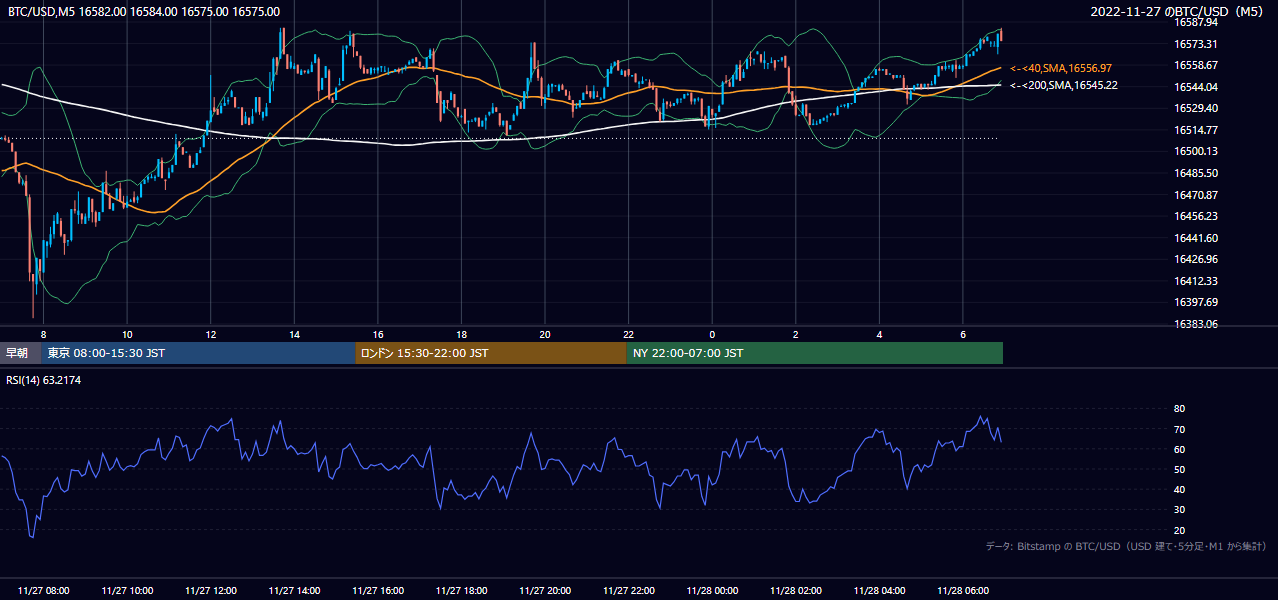The height and width of the screenshot is (600, 1278).
Task: Click price axis label 16558.67
Action: tap(1195, 65)
